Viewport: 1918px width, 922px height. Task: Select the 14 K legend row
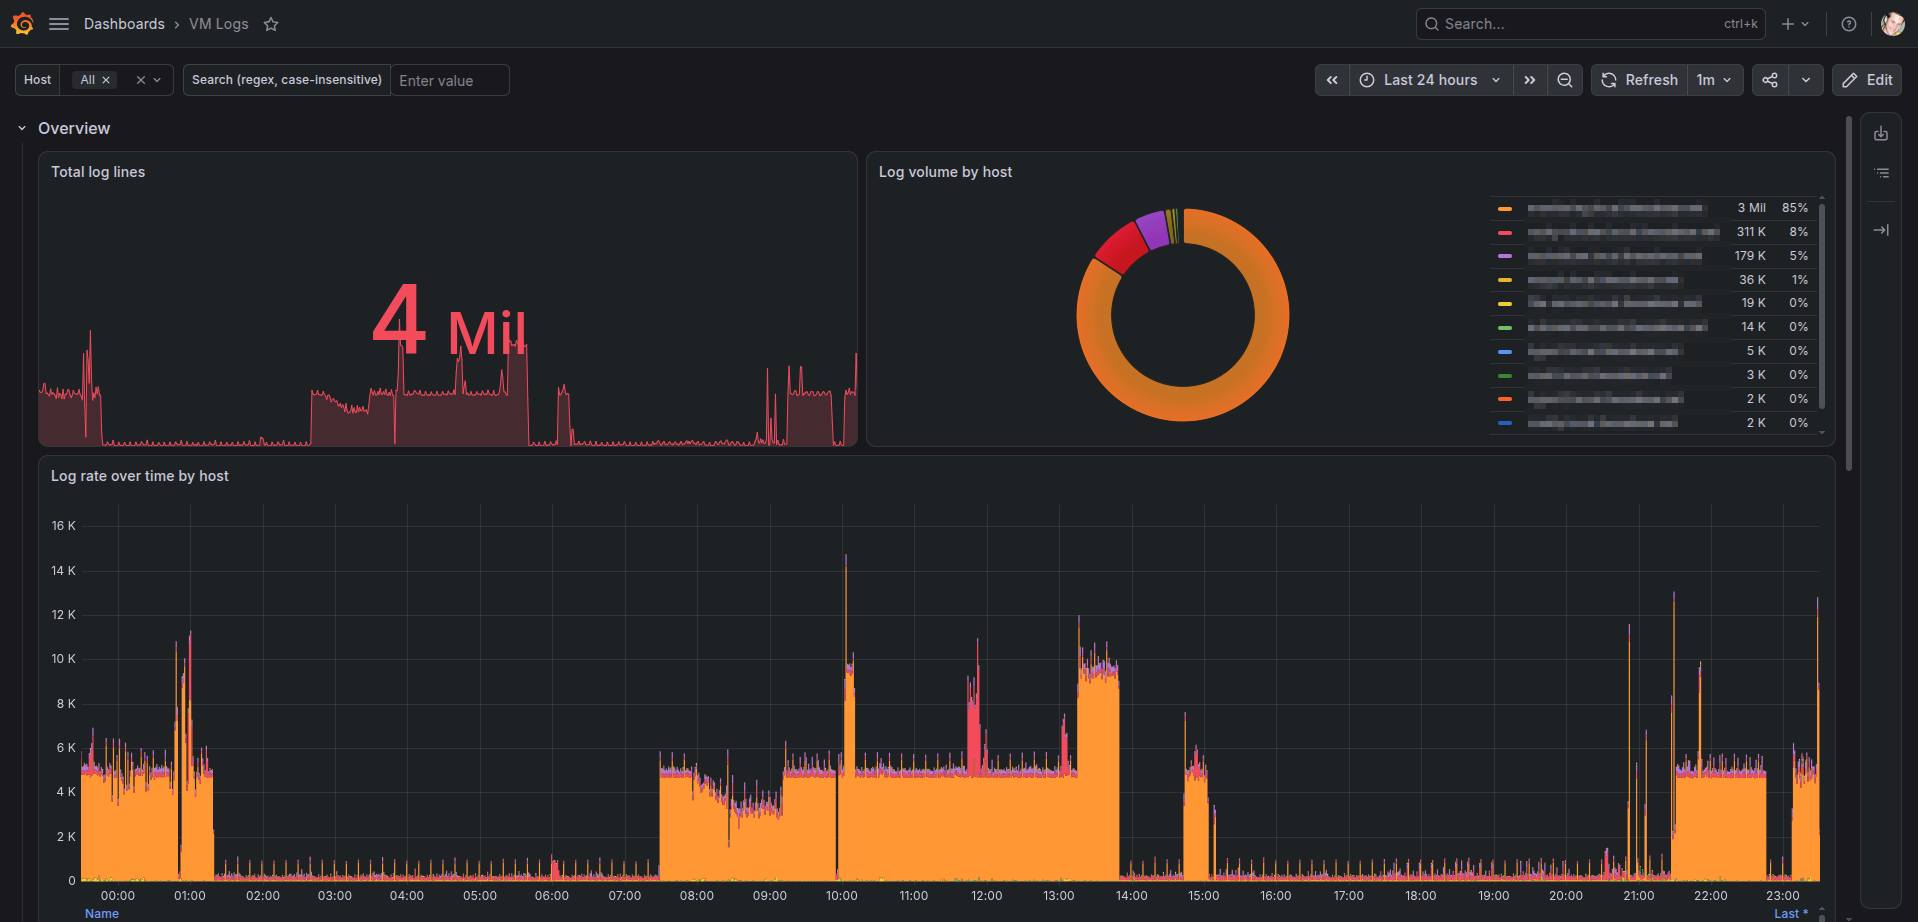click(1652, 327)
